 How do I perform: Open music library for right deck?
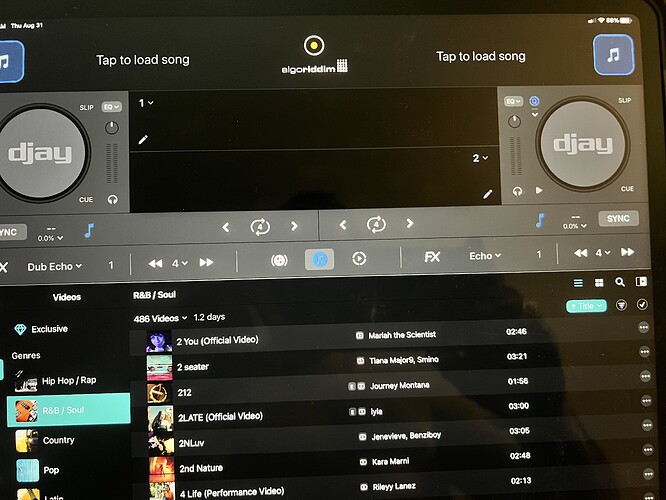click(x=613, y=55)
